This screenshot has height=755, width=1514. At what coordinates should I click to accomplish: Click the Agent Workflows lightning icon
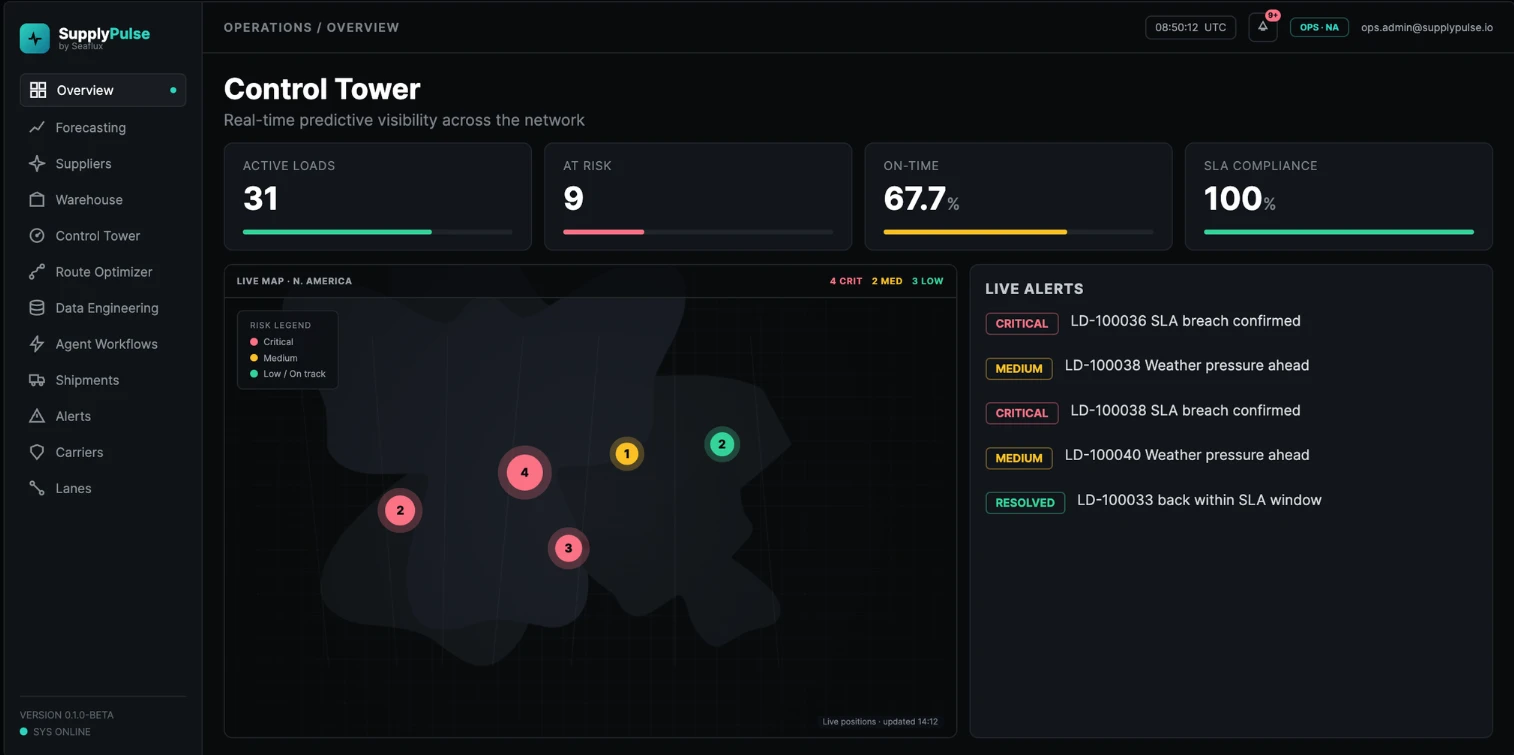tap(37, 344)
